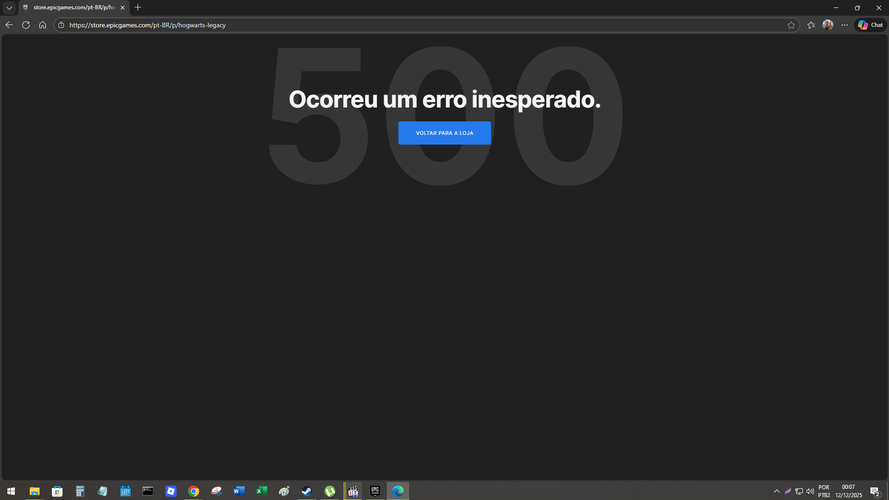Open Steam from the taskbar
The width and height of the screenshot is (889, 500).
coord(307,491)
